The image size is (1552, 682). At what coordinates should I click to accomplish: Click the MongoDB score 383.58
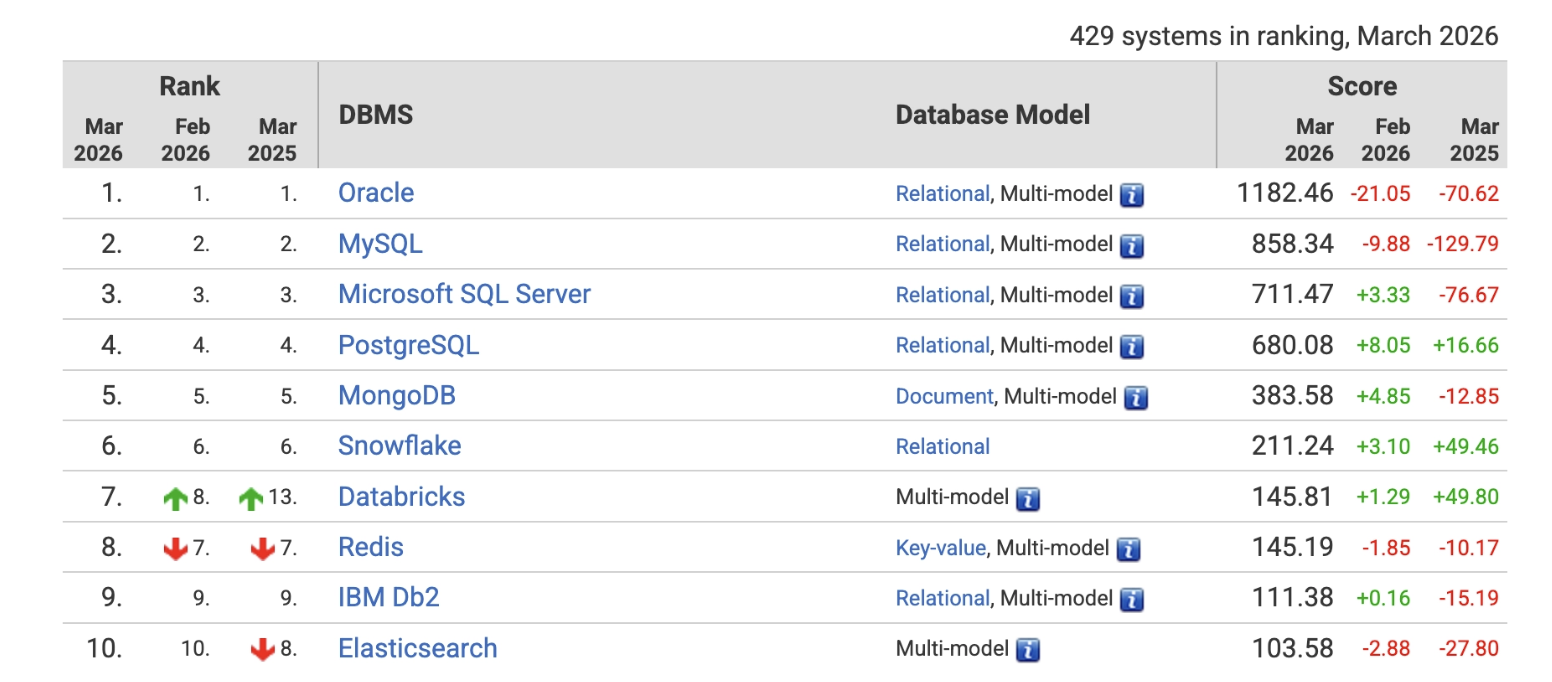pos(1292,396)
